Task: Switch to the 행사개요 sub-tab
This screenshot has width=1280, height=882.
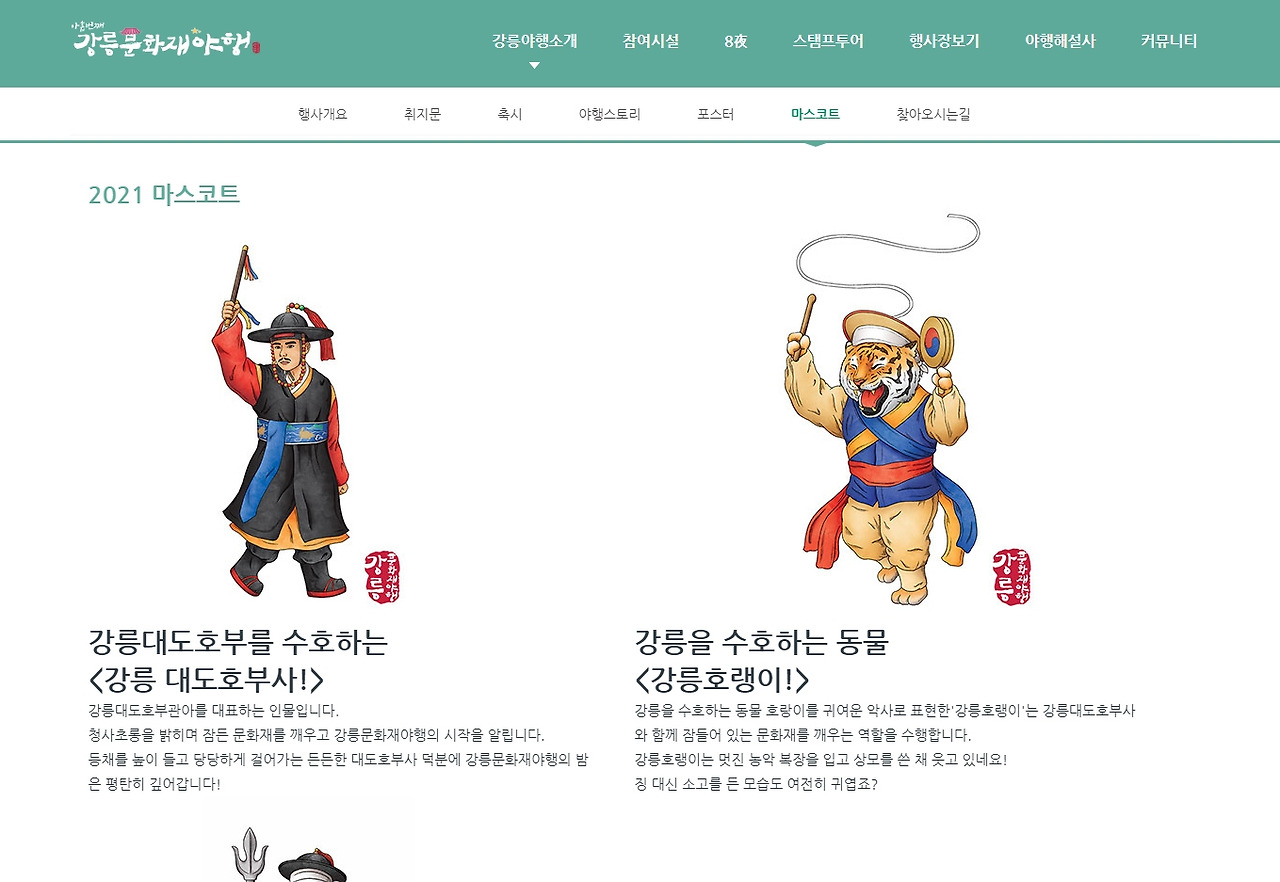Action: [x=322, y=114]
